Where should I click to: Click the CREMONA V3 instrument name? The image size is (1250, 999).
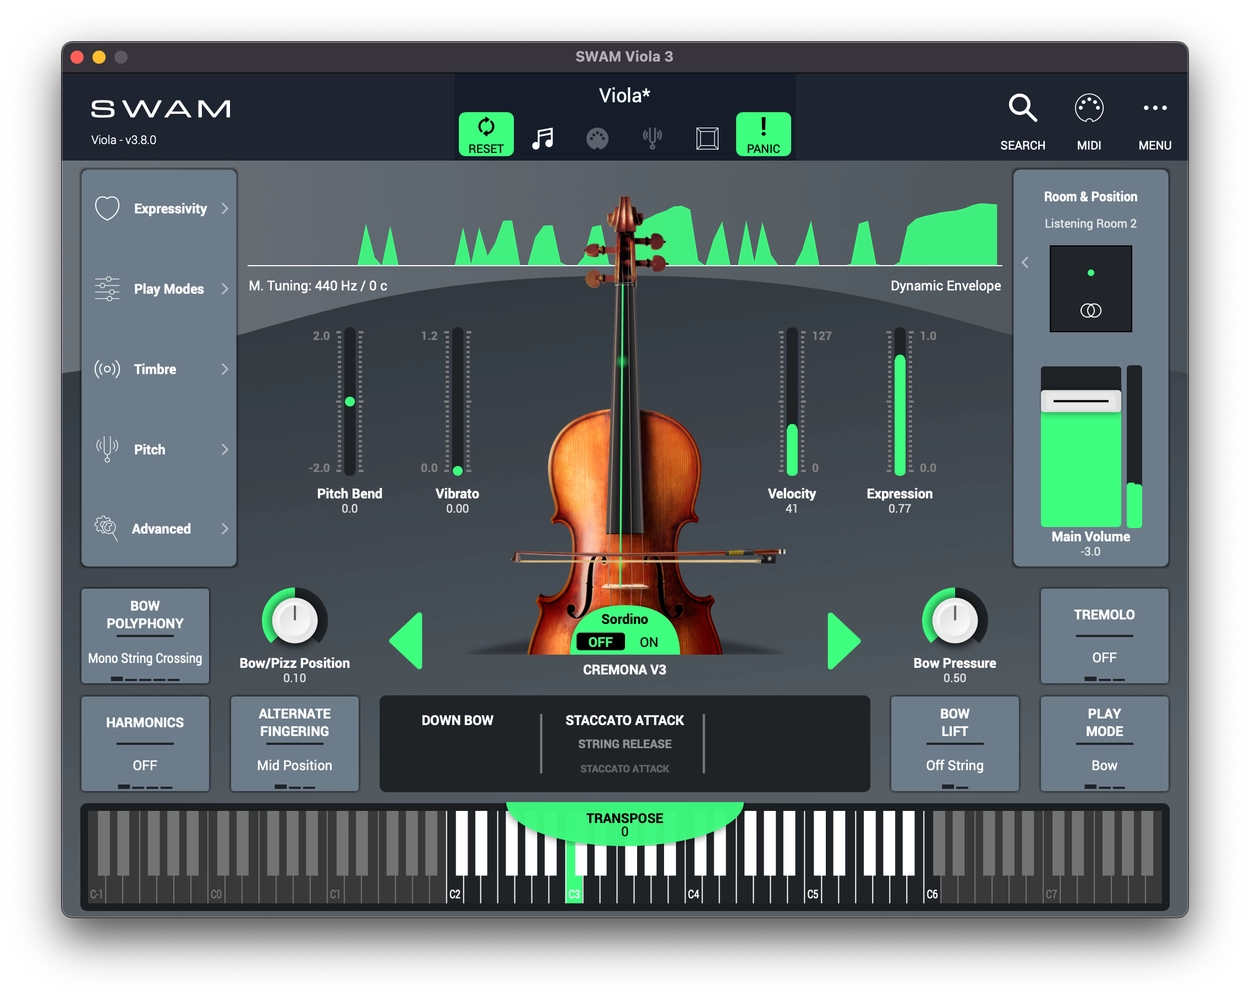[625, 669]
